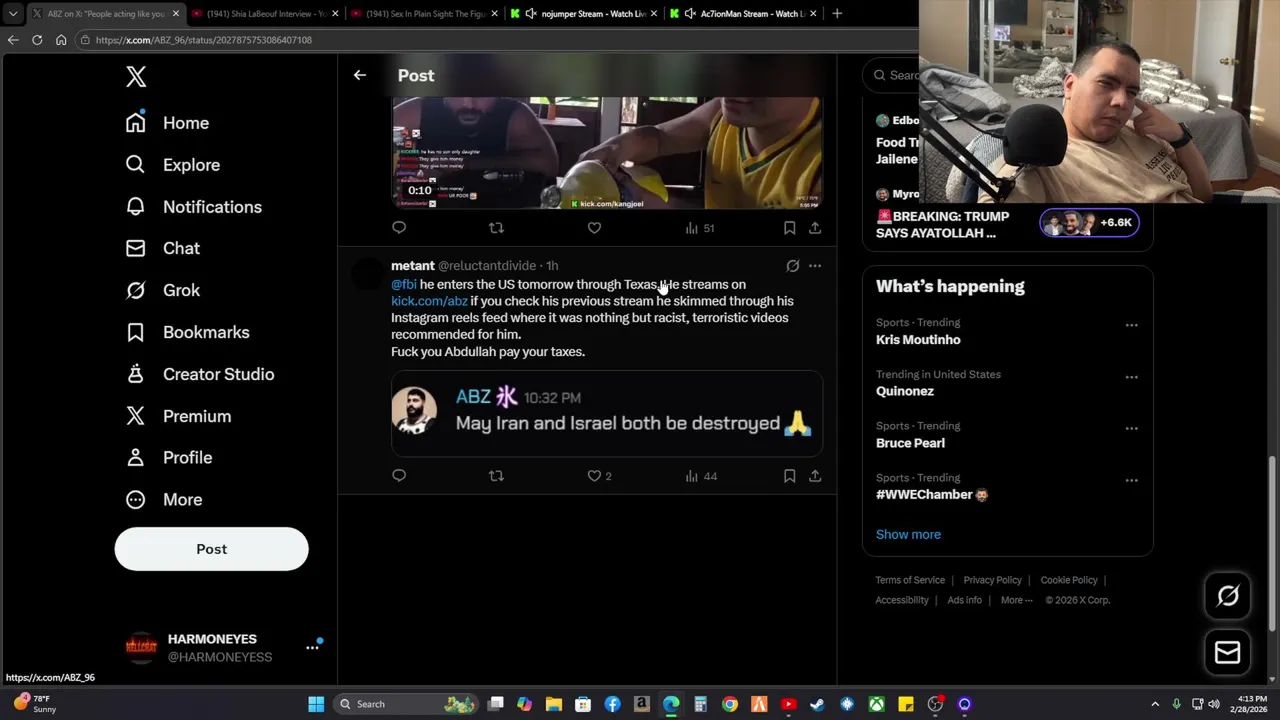
Task: Reload the page in browser
Action: tap(37, 40)
